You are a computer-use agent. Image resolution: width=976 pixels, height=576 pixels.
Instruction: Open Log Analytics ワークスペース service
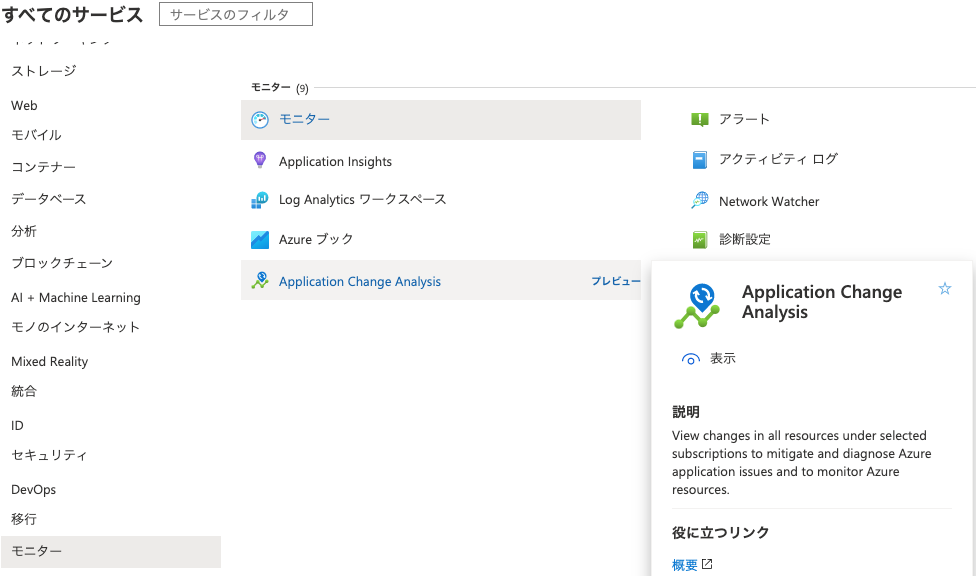coord(362,200)
